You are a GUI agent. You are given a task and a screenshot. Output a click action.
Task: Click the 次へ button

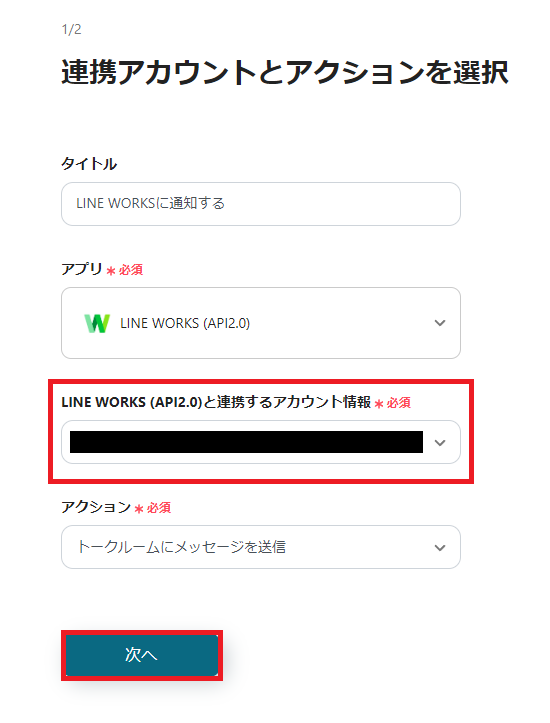[142, 655]
